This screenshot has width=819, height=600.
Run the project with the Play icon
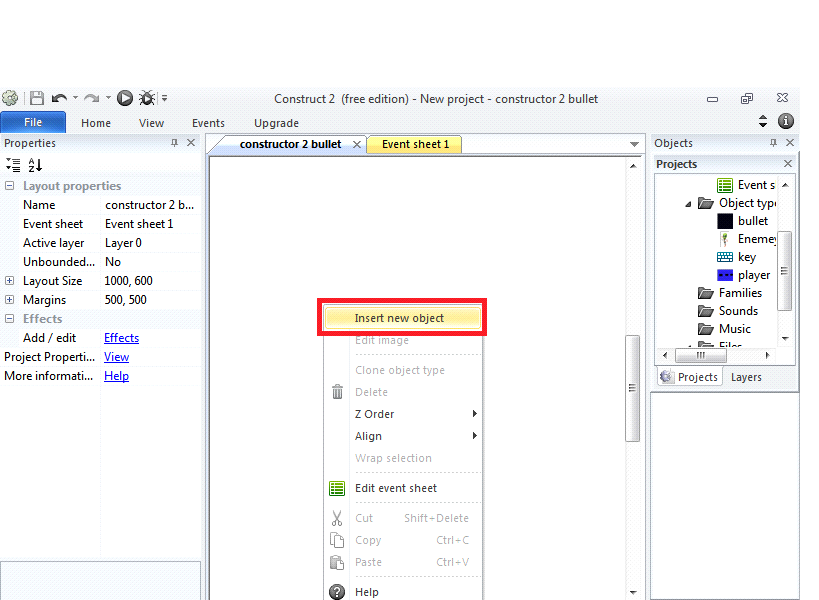click(x=124, y=98)
